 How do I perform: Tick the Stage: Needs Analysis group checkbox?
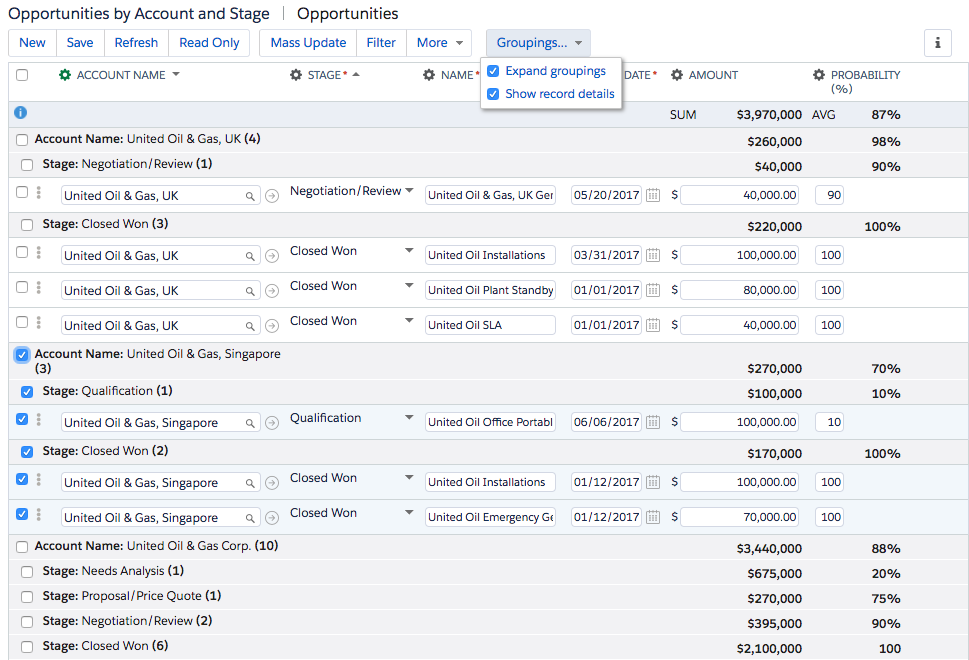pos(27,572)
